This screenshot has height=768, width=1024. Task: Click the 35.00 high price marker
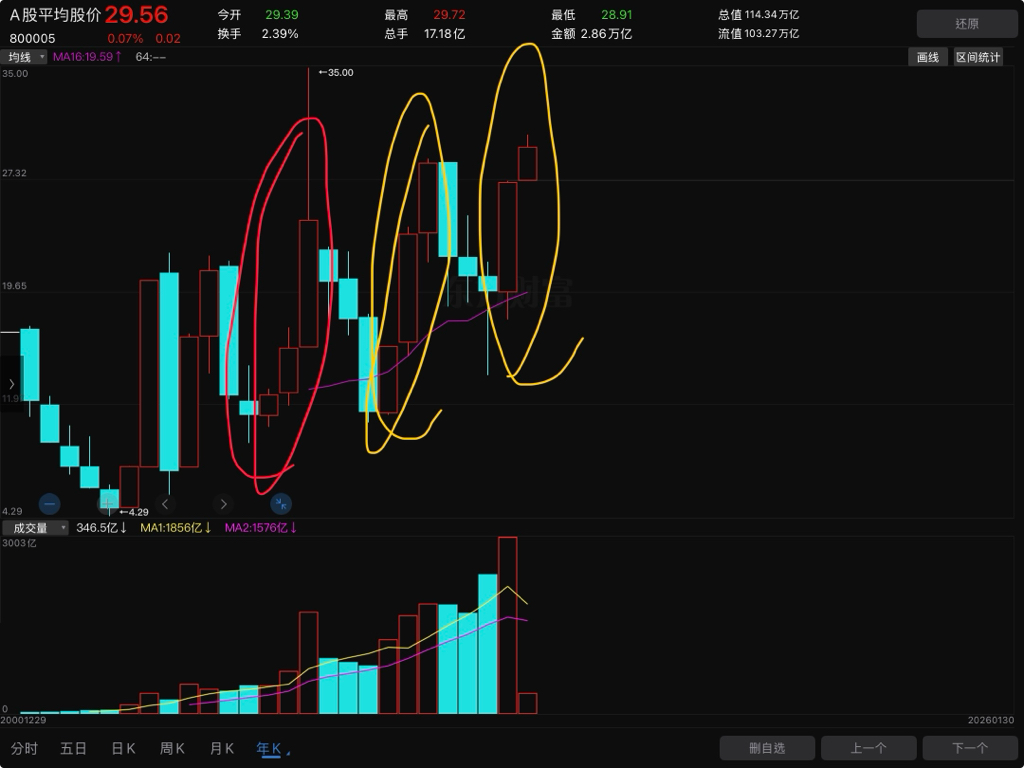336,72
